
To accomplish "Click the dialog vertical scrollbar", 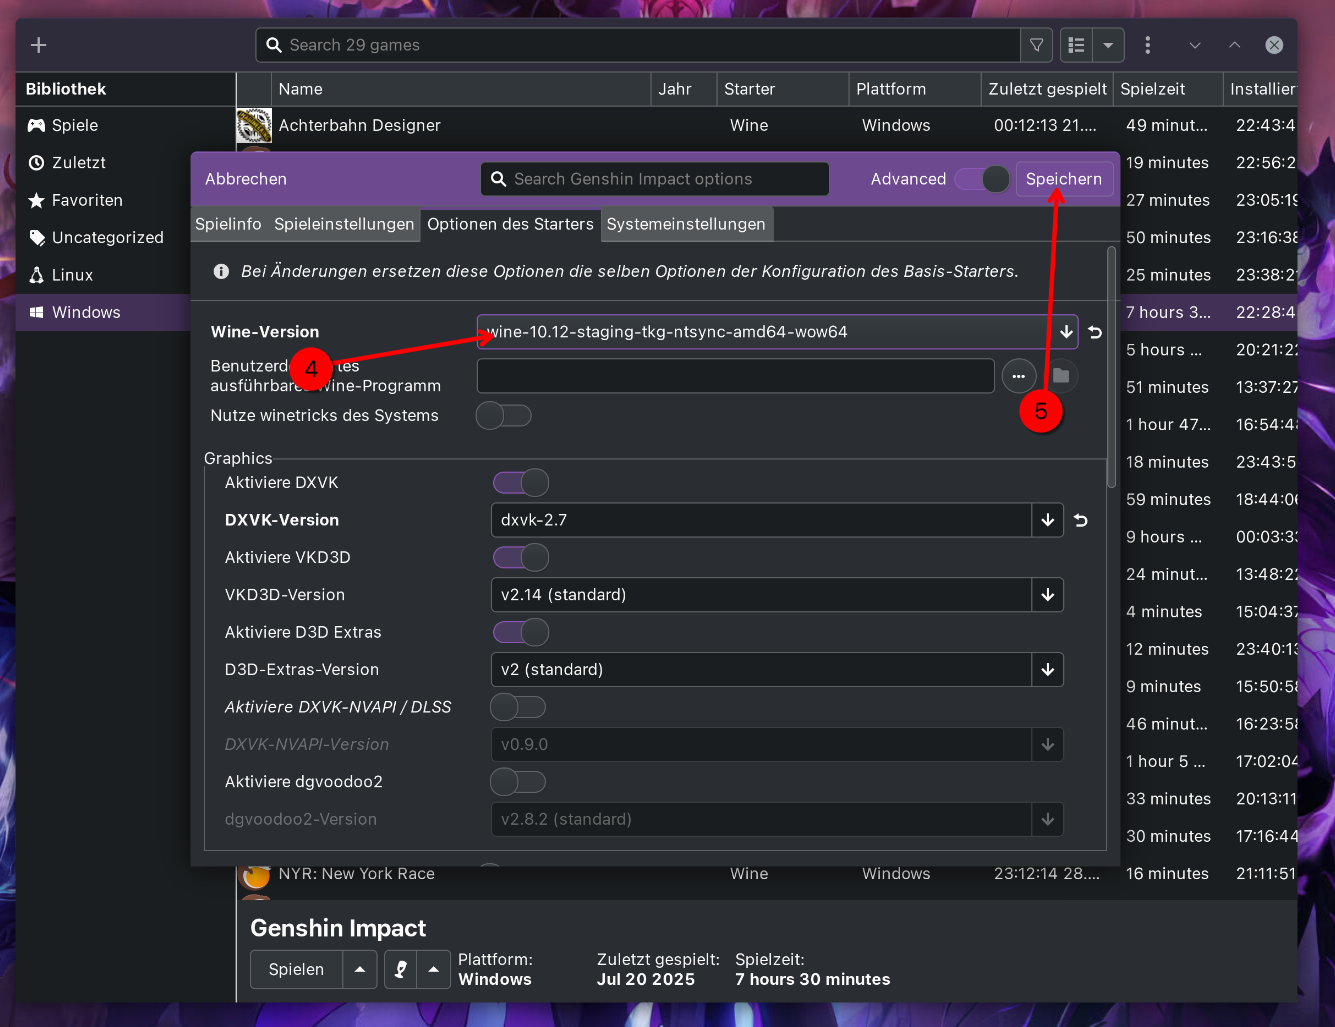I will click(1111, 368).
